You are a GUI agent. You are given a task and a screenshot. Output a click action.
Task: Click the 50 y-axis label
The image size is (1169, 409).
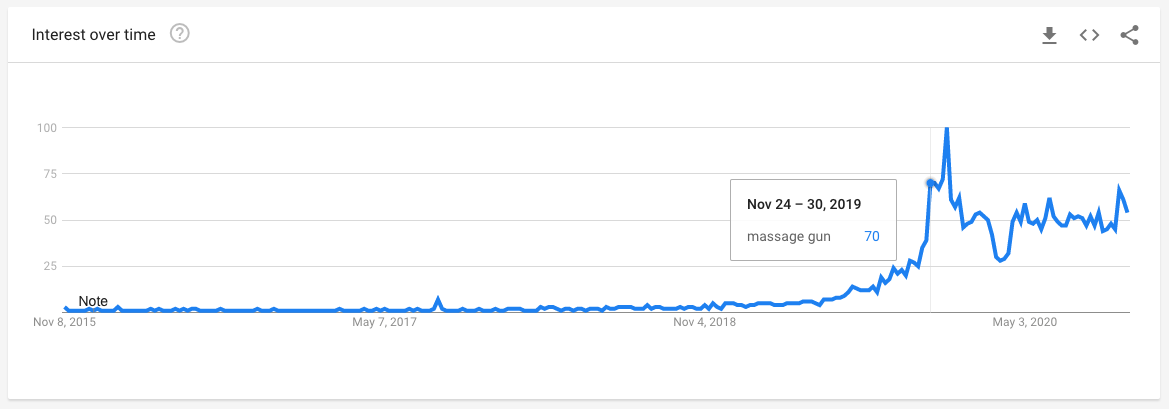point(48,220)
